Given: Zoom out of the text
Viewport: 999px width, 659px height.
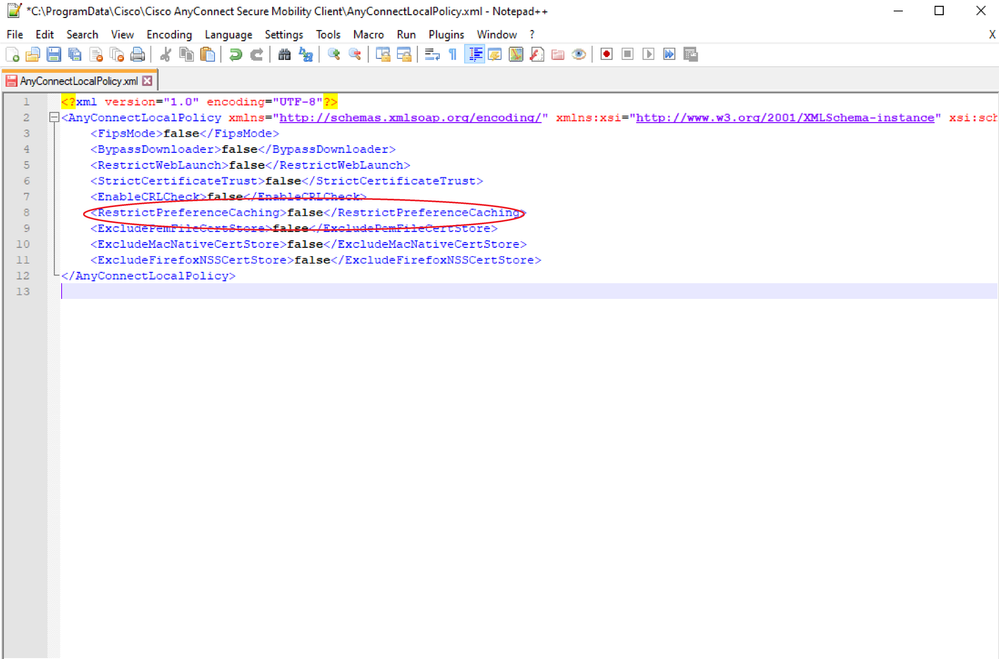Looking at the screenshot, I should coord(355,55).
